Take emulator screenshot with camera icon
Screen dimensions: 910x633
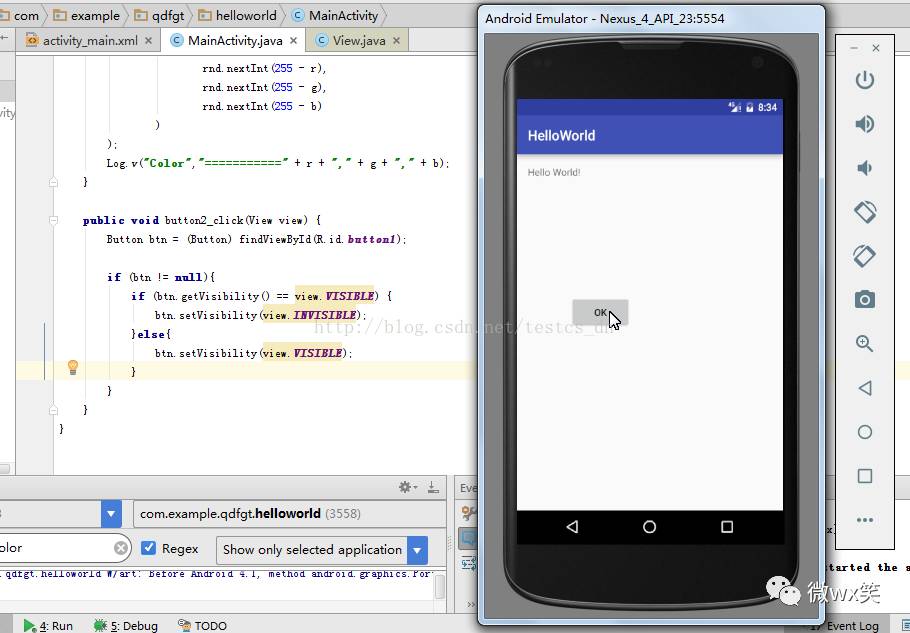click(x=865, y=299)
